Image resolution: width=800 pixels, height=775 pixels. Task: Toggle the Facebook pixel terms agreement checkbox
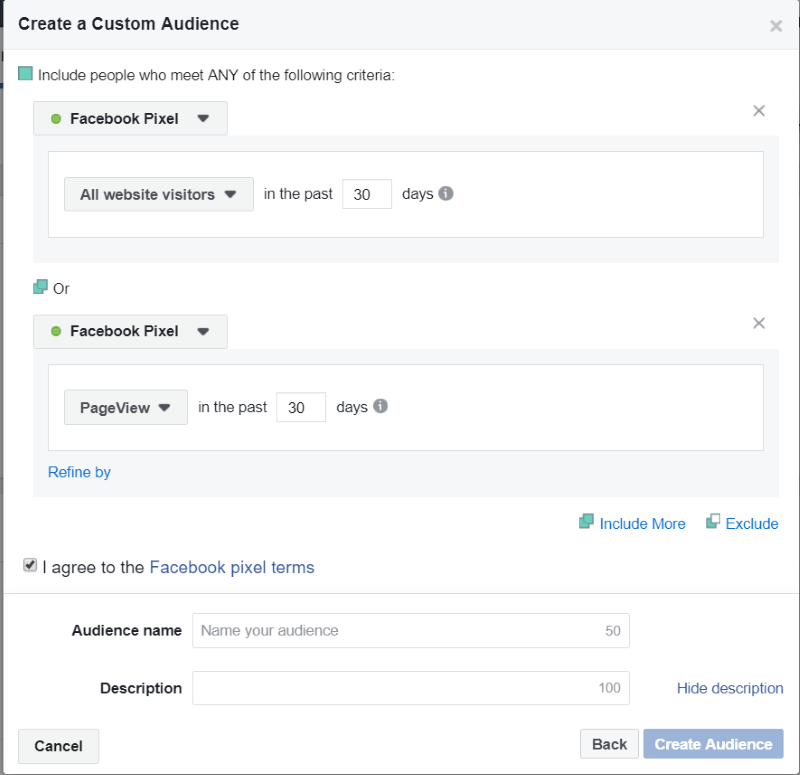[x=30, y=565]
